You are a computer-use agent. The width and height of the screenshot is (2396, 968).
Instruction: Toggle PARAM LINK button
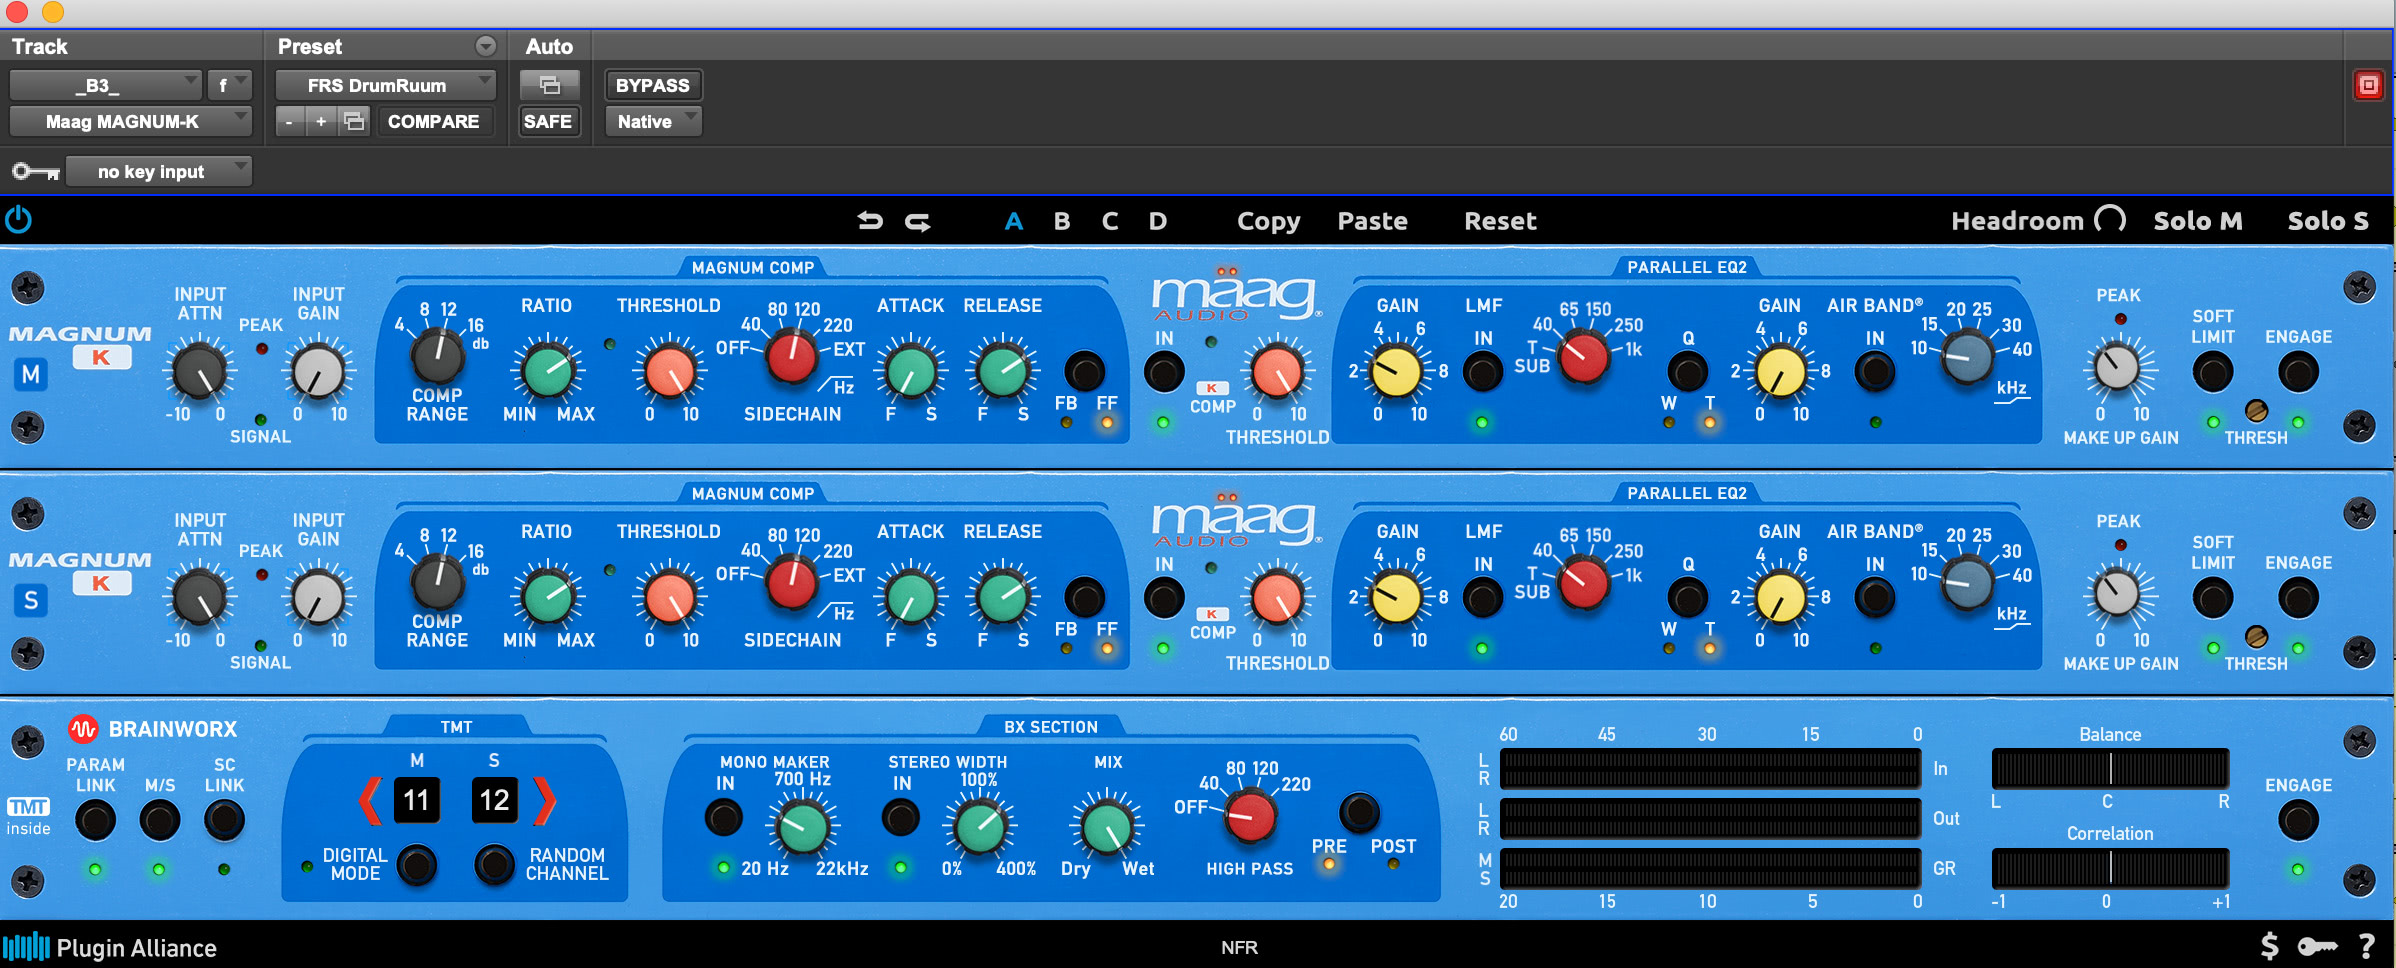pos(95,820)
